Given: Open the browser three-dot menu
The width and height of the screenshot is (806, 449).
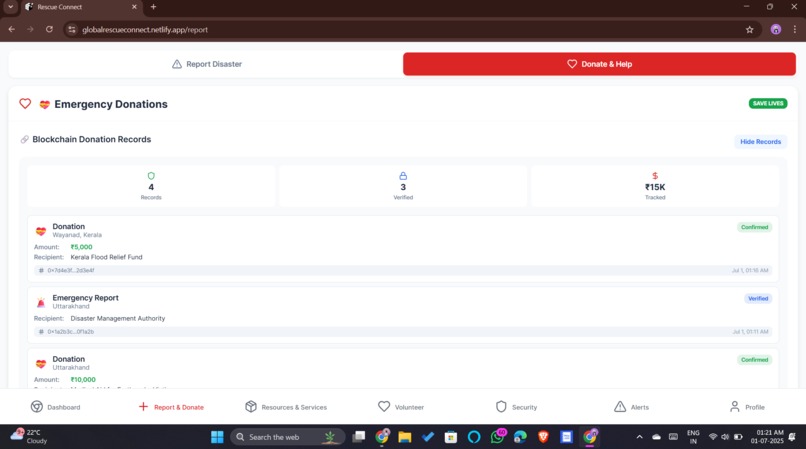Looking at the screenshot, I should [x=795, y=30].
